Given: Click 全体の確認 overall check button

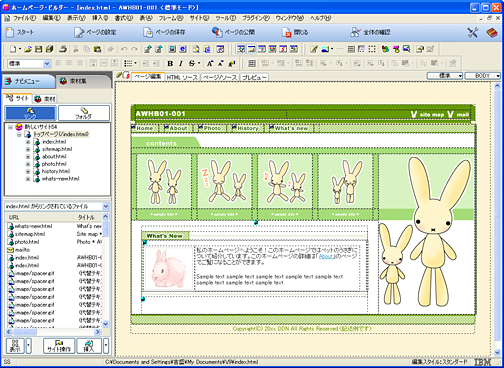Looking at the screenshot, I should coord(370,32).
